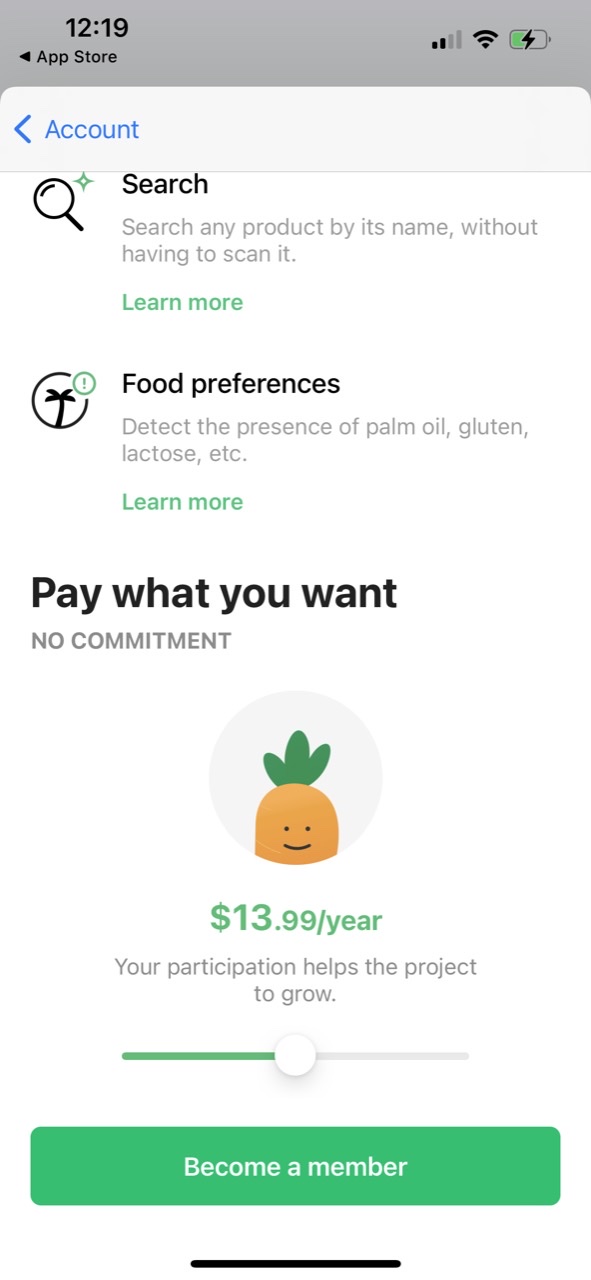Click the green filled slider track
Viewport: 591px width, 1280px height.
point(200,1055)
